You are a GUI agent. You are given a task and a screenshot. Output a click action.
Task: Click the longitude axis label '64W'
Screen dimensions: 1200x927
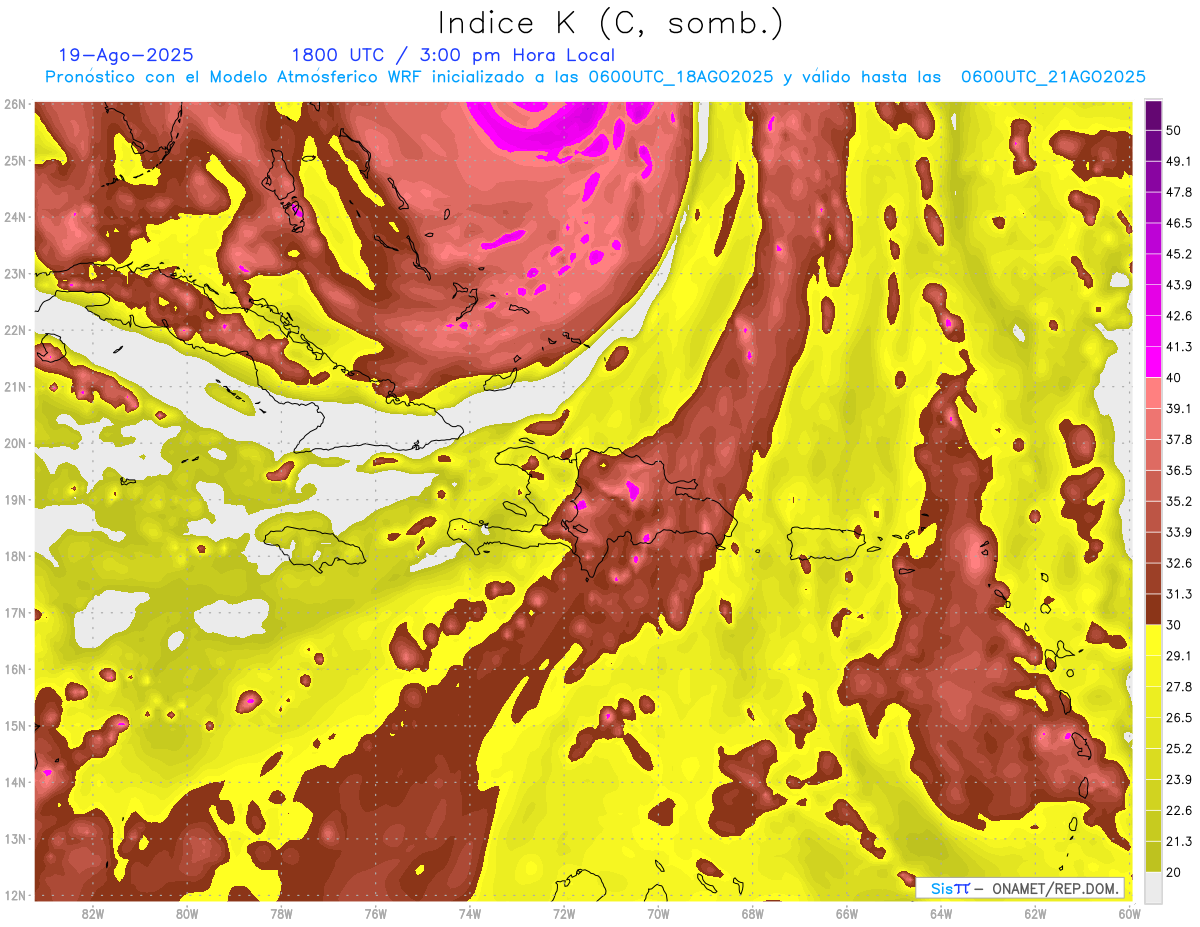pos(941,914)
